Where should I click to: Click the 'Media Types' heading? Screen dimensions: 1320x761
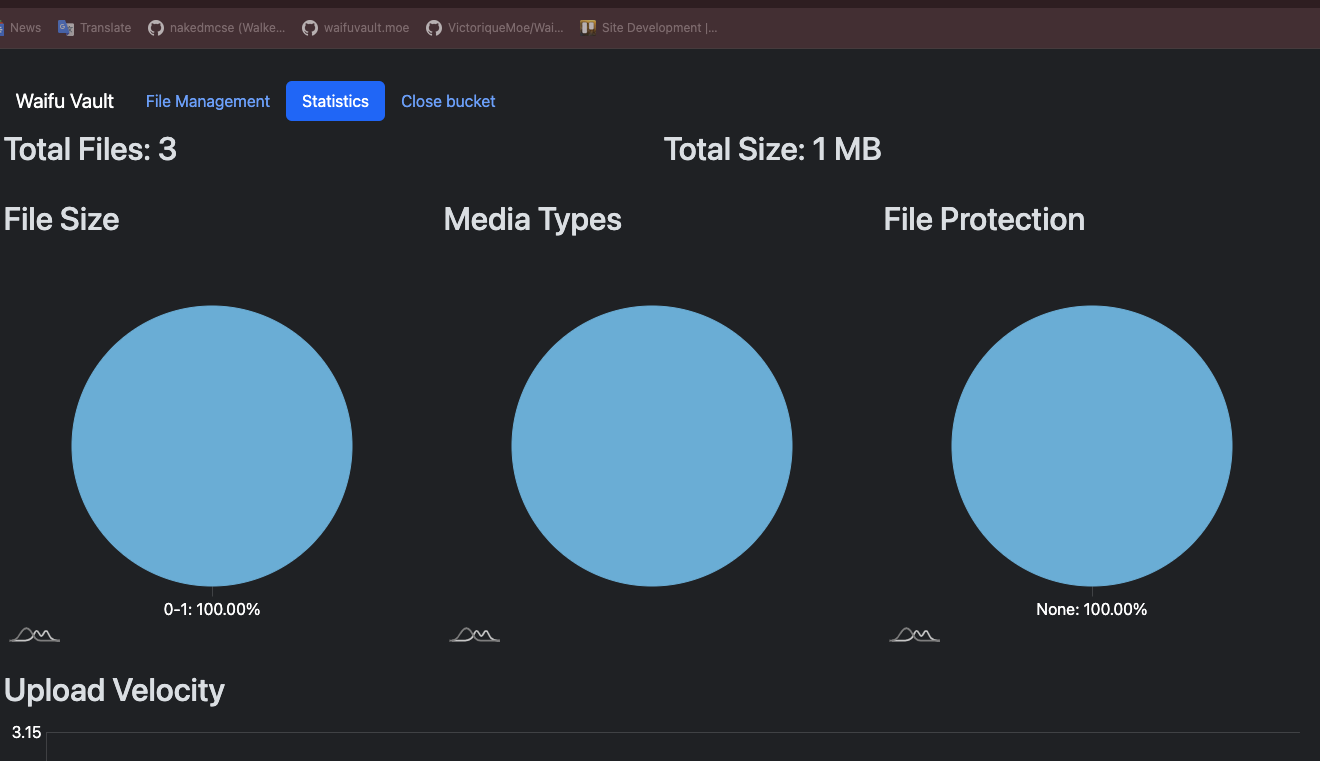533,220
